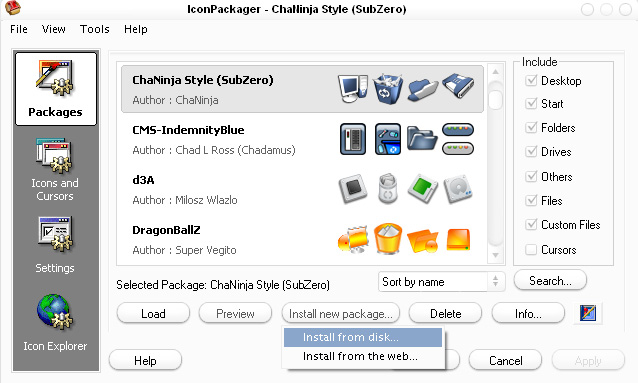
Task: Expand the Install new package menu button
Action: click(341, 313)
